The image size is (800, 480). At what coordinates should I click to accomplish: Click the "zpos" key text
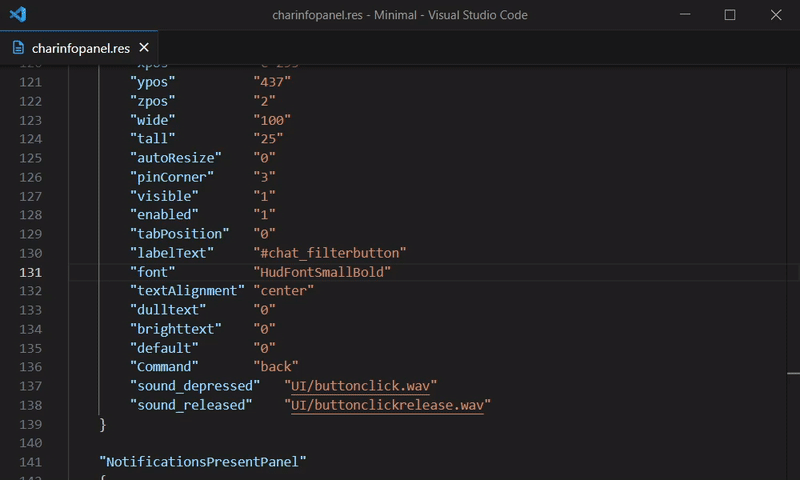point(153,101)
